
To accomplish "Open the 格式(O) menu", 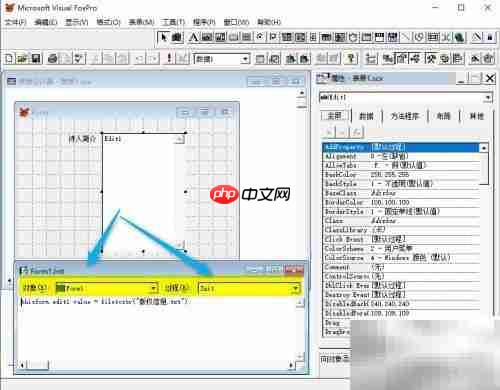I will tap(108, 22).
